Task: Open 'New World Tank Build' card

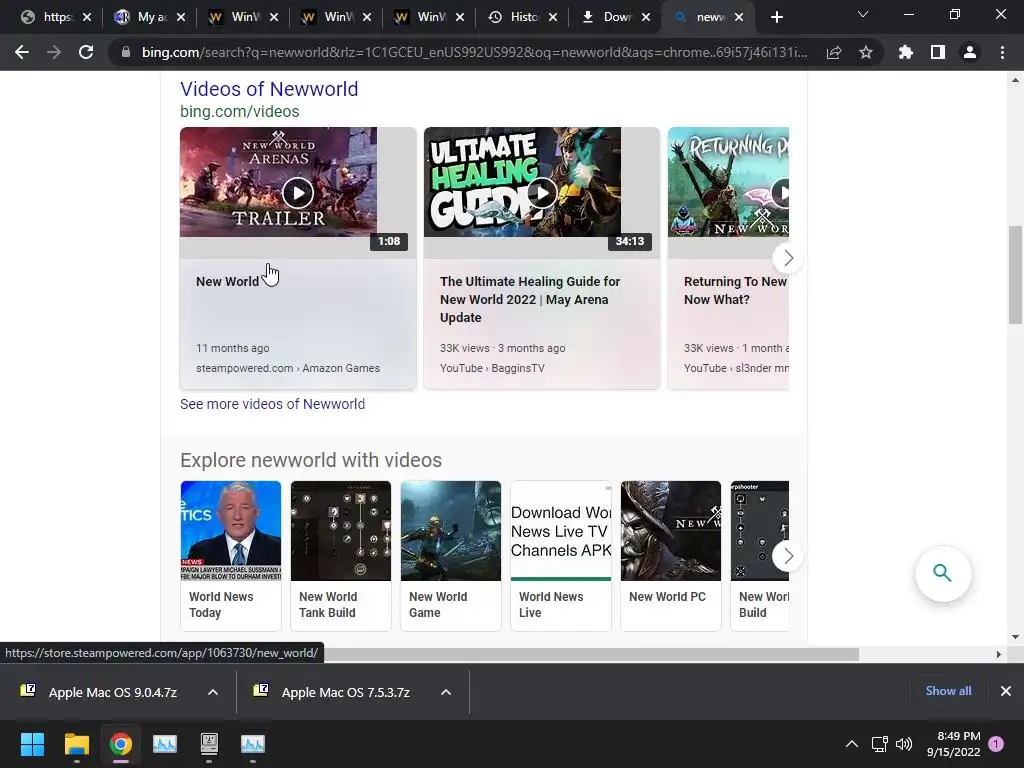Action: pyautogui.click(x=341, y=556)
